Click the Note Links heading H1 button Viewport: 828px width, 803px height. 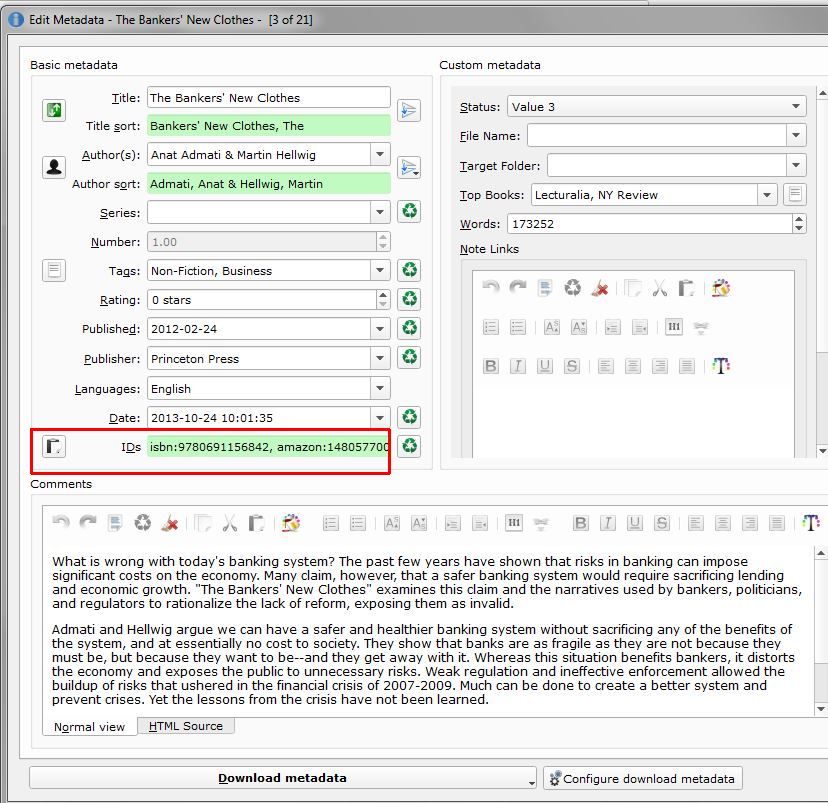(x=674, y=327)
